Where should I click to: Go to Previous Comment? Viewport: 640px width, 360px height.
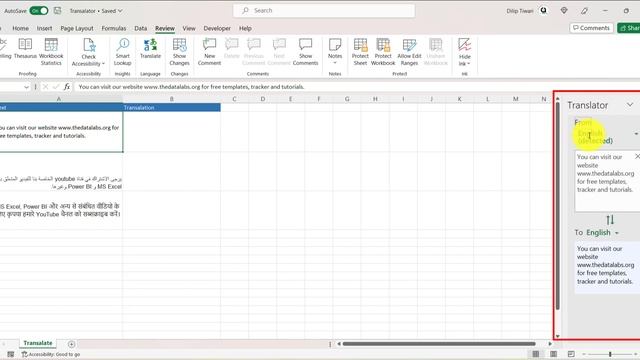coord(253,52)
